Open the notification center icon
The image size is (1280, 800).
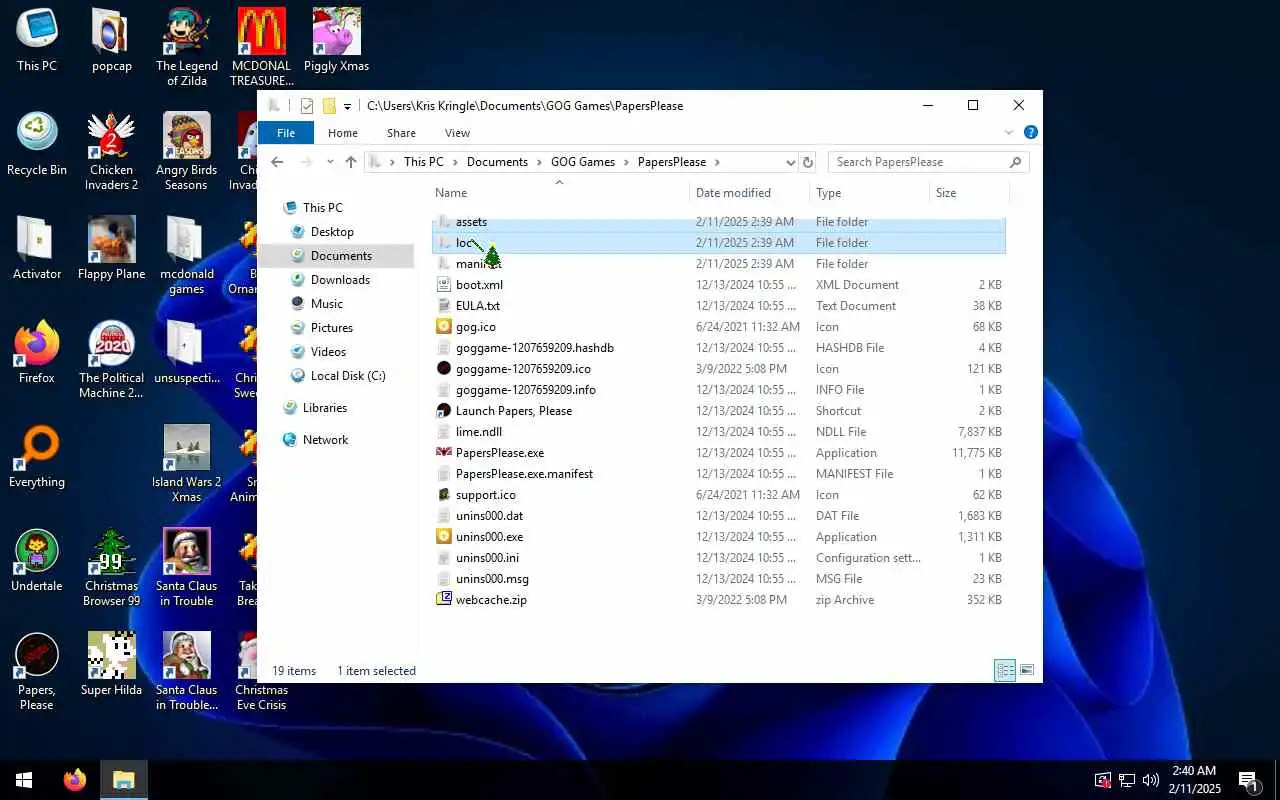point(1248,780)
